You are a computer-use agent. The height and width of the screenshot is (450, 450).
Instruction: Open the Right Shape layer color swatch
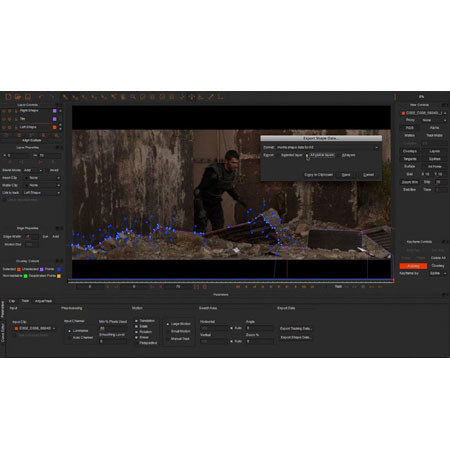[x=55, y=111]
